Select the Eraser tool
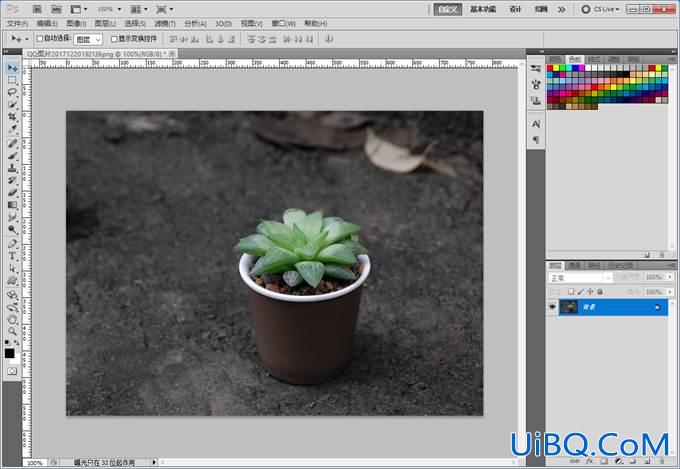The image size is (680, 469). point(12,193)
